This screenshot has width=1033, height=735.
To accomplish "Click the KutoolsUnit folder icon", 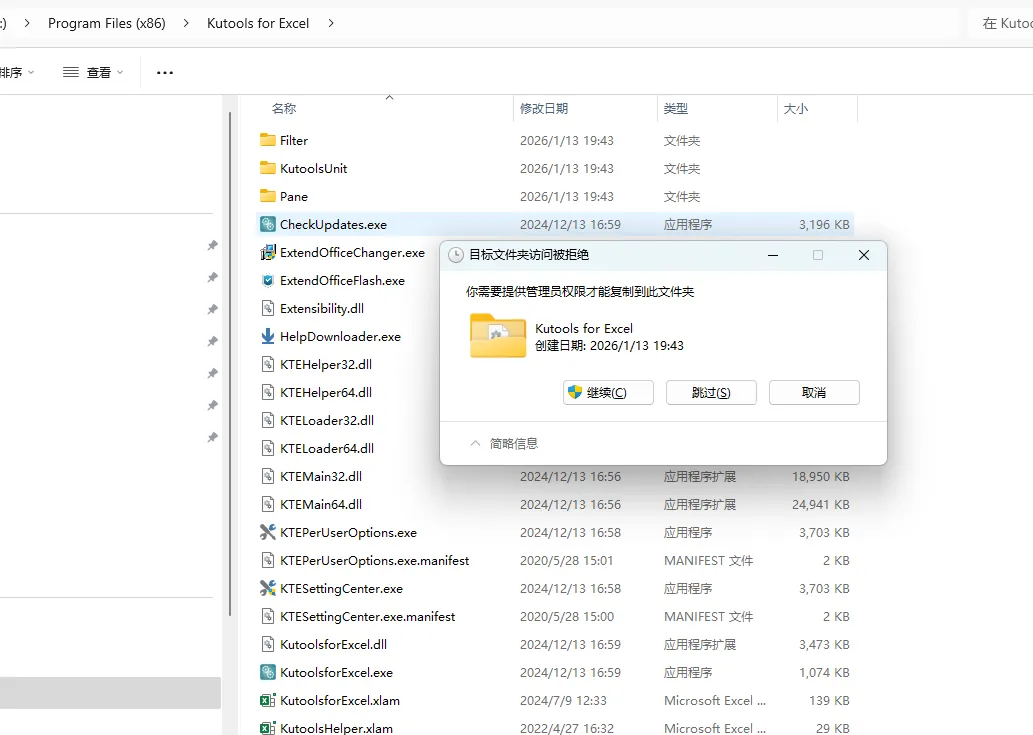I will [267, 169].
